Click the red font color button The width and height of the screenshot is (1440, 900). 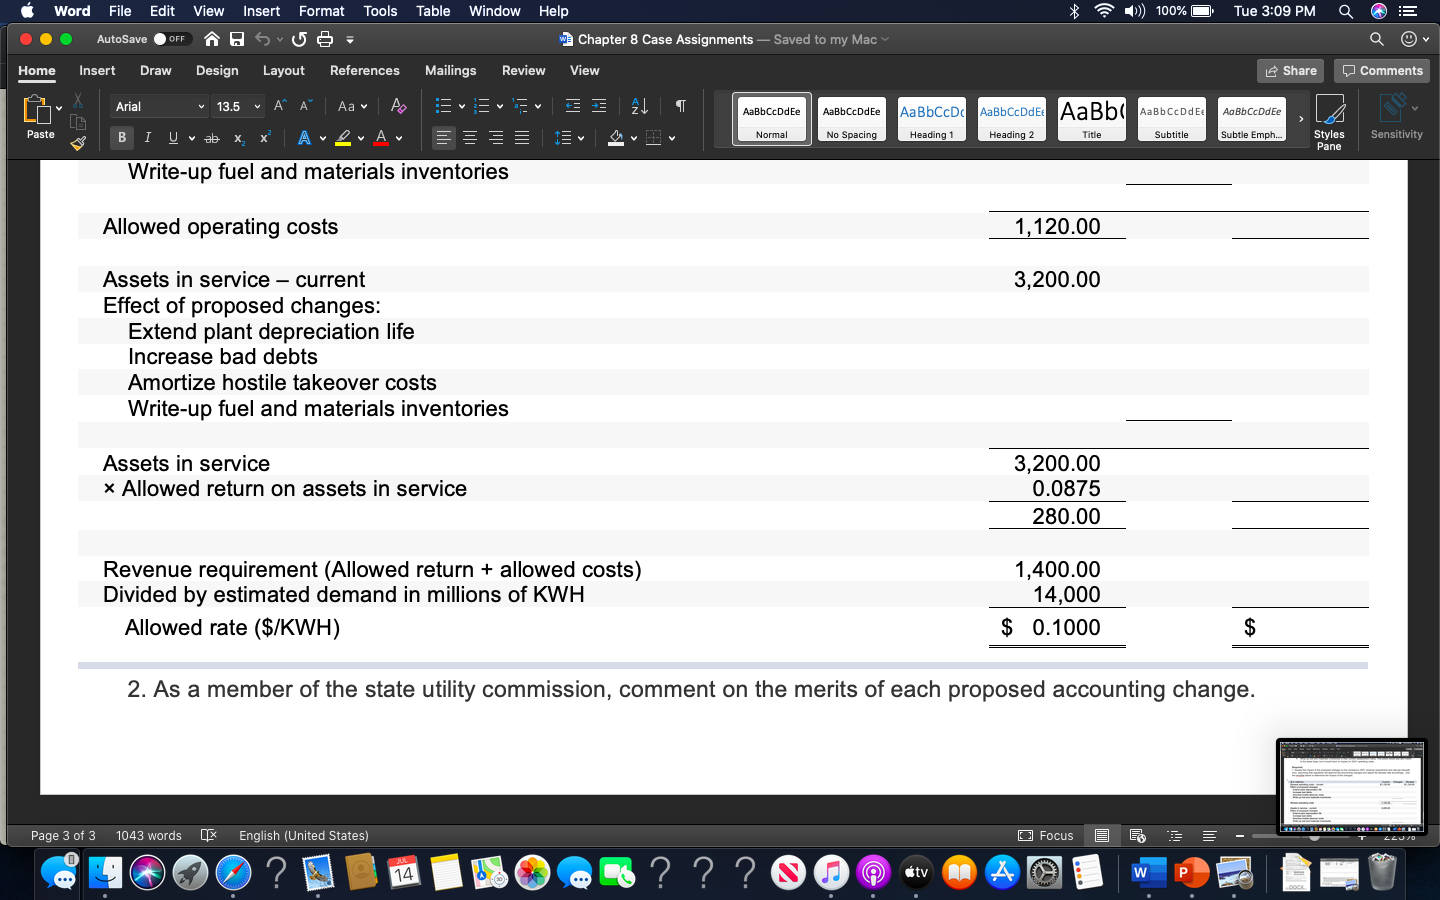coord(381,138)
